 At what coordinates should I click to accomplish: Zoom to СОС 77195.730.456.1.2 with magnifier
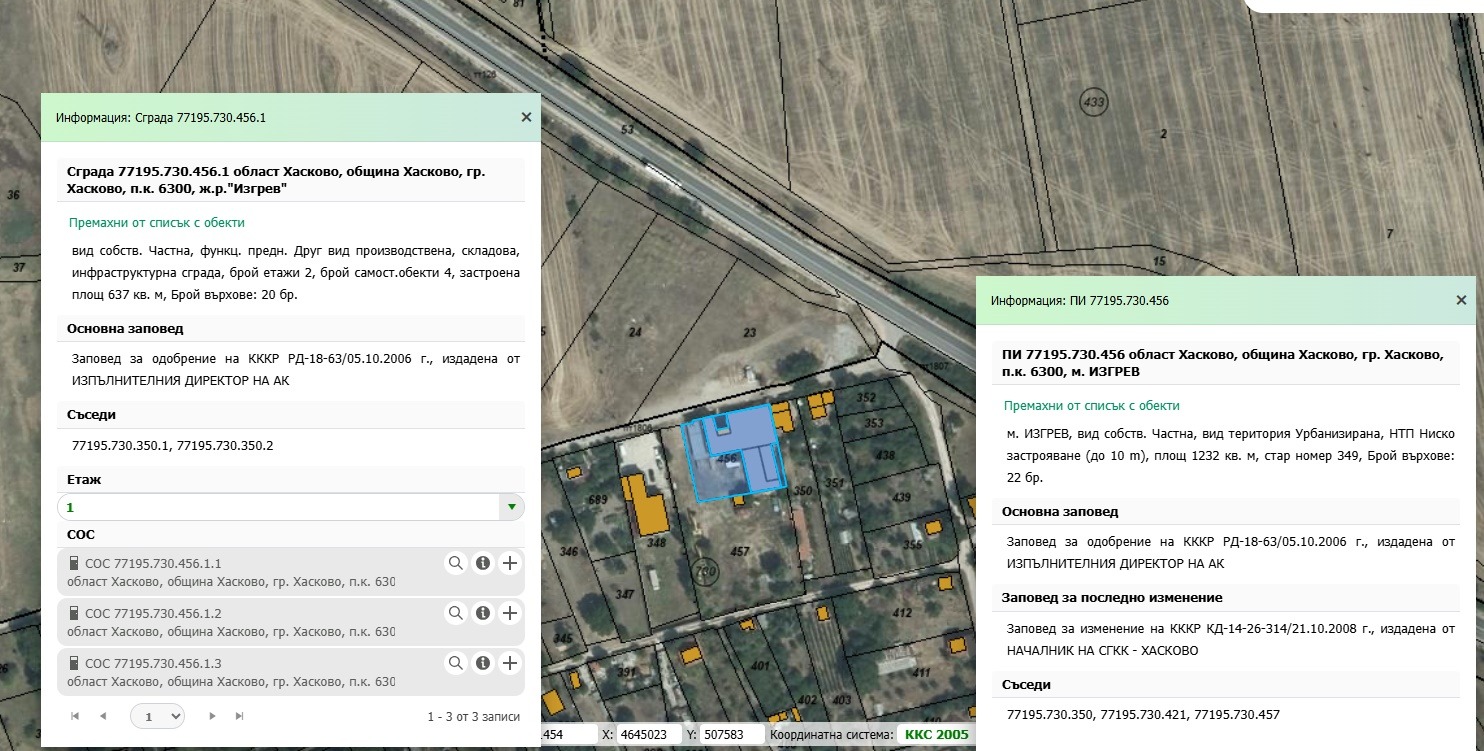pos(456,613)
